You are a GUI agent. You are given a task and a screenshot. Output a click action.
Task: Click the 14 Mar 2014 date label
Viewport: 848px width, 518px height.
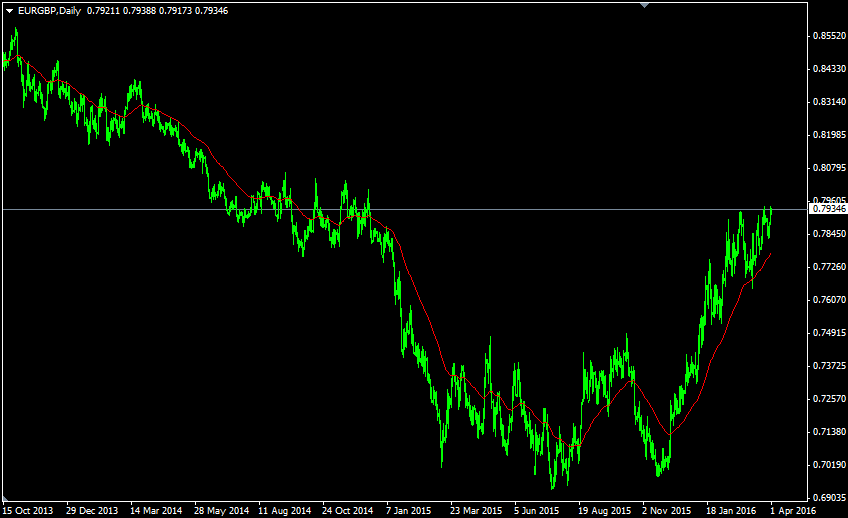156,510
